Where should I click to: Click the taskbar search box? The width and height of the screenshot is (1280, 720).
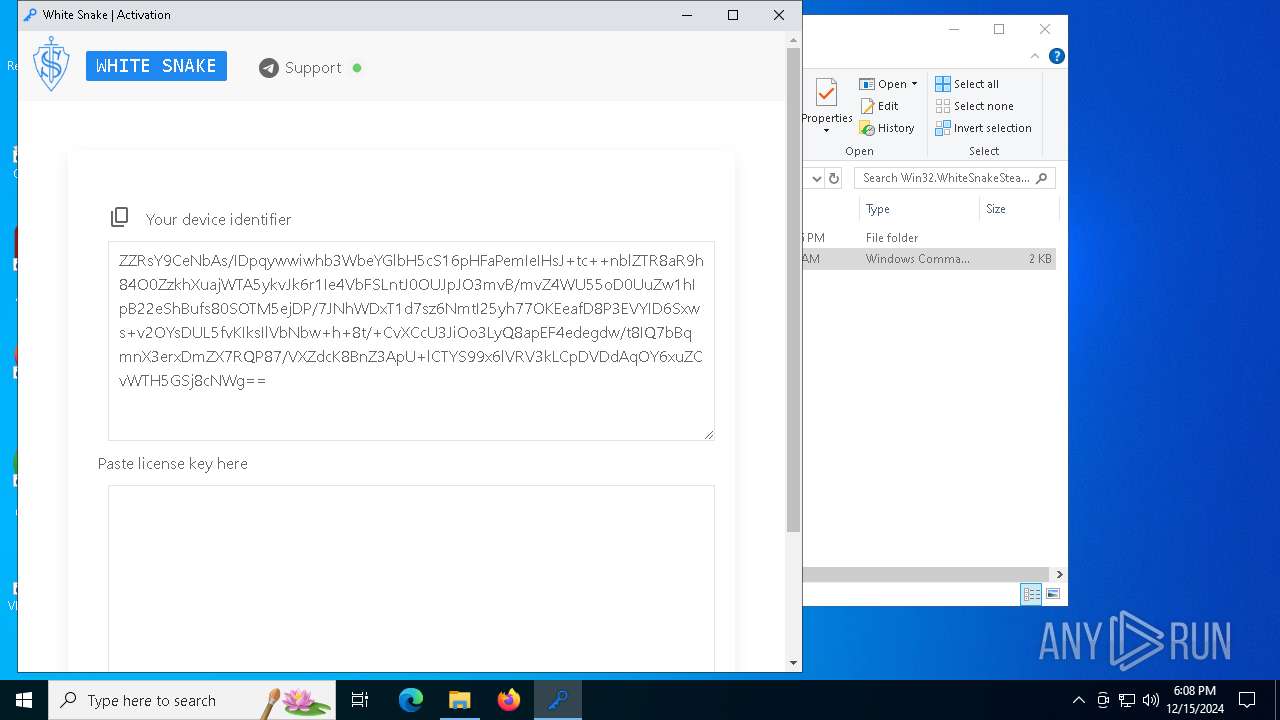point(192,700)
